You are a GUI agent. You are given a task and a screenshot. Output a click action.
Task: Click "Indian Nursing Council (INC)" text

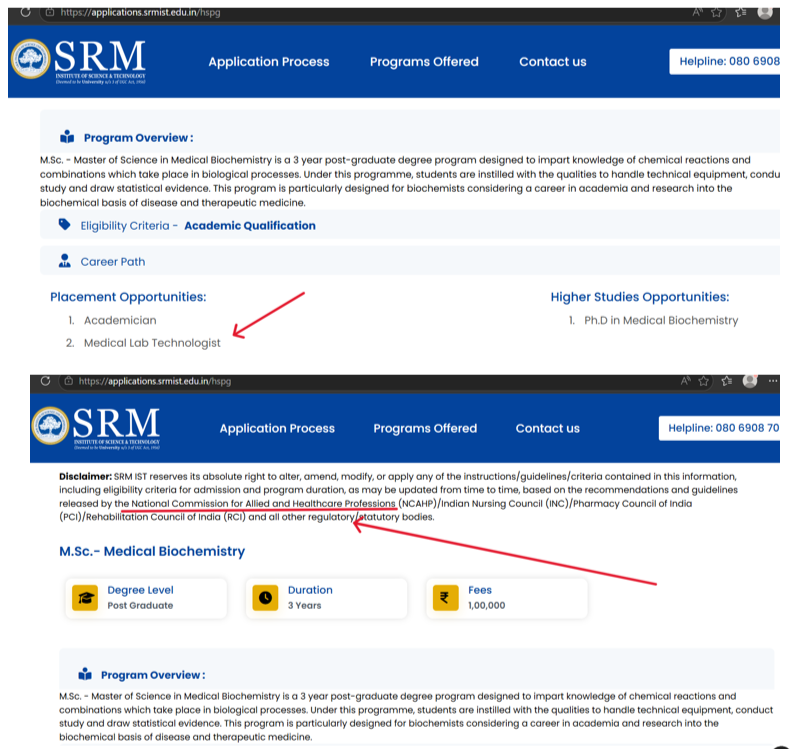(x=505, y=504)
